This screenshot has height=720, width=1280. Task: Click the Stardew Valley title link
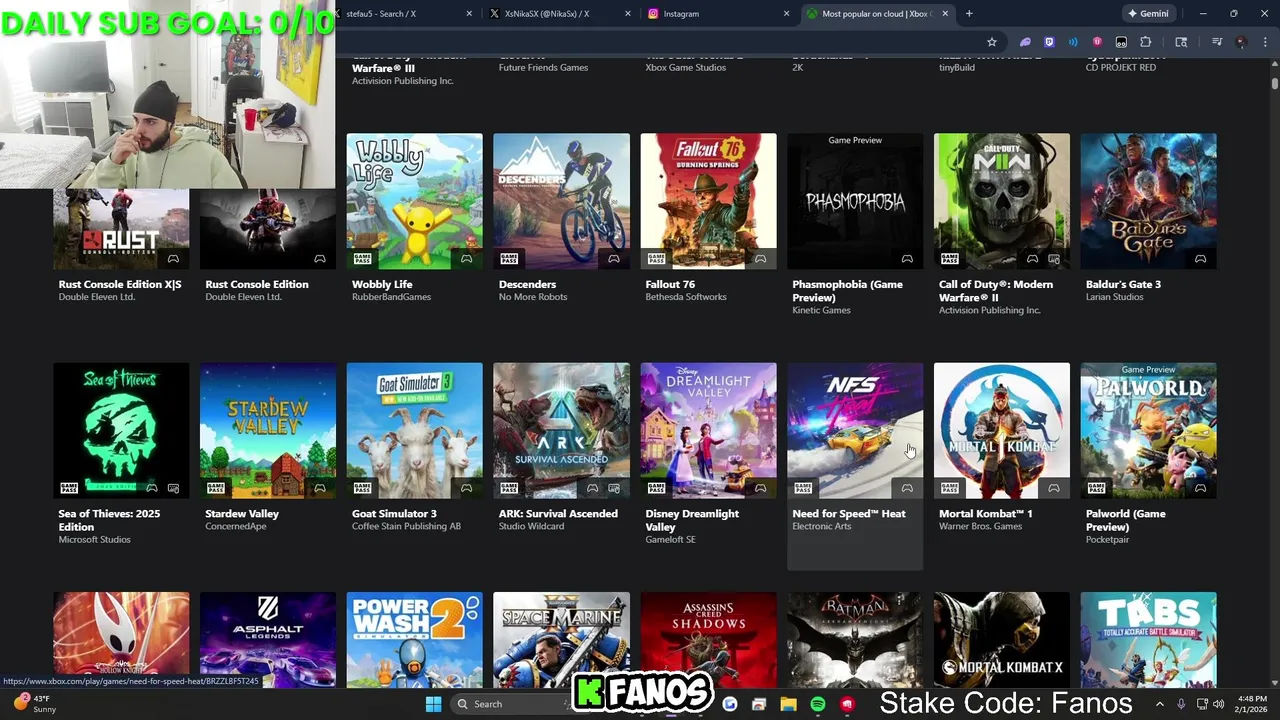coord(242,514)
